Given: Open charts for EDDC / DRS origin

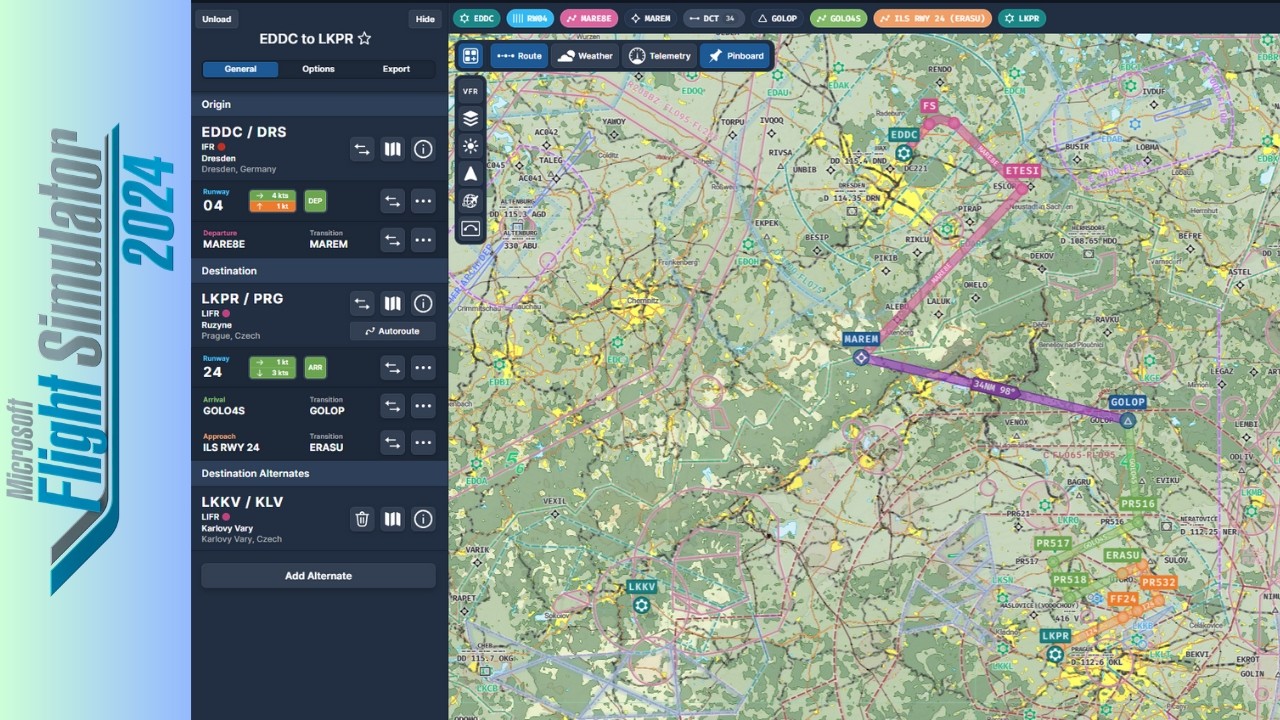Looking at the screenshot, I should point(393,149).
